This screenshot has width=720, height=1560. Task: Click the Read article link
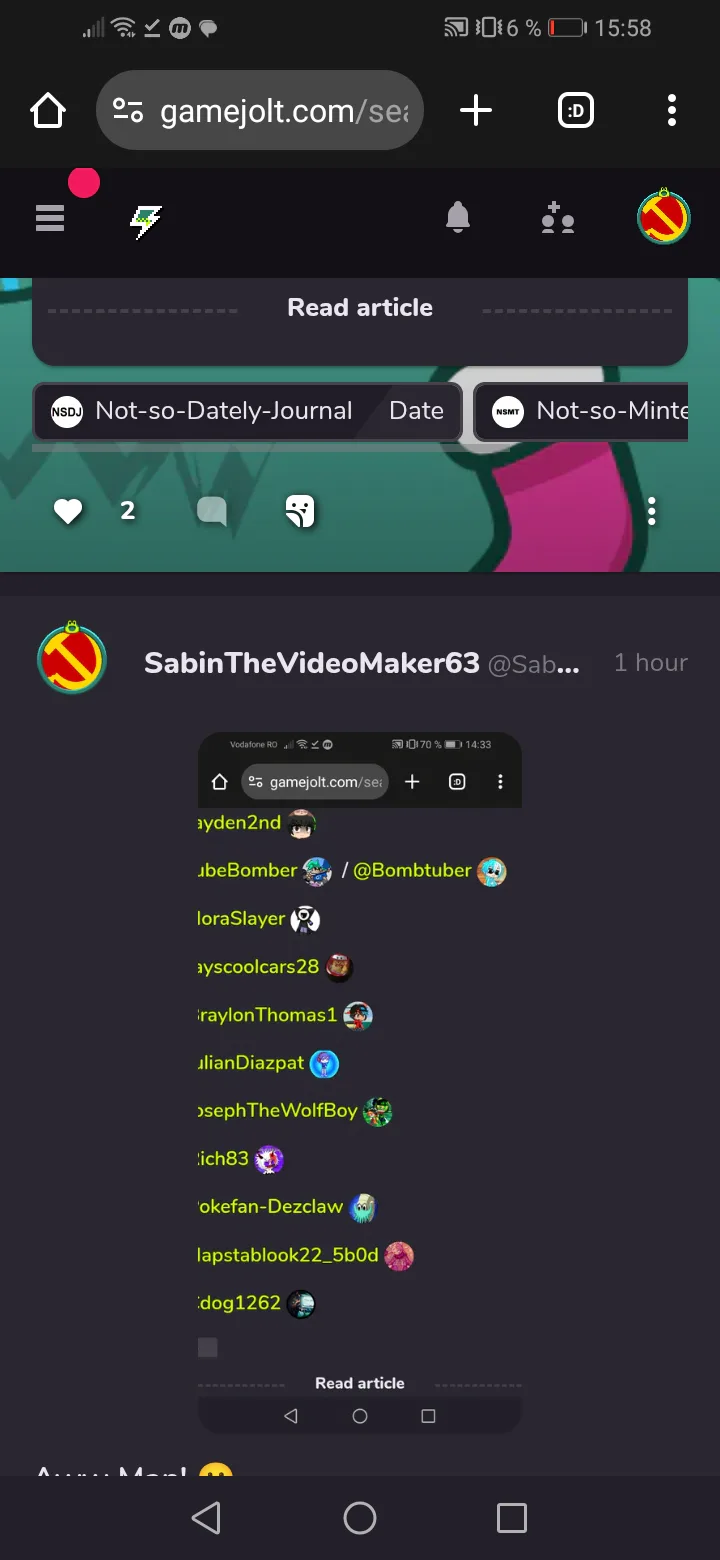[x=360, y=307]
